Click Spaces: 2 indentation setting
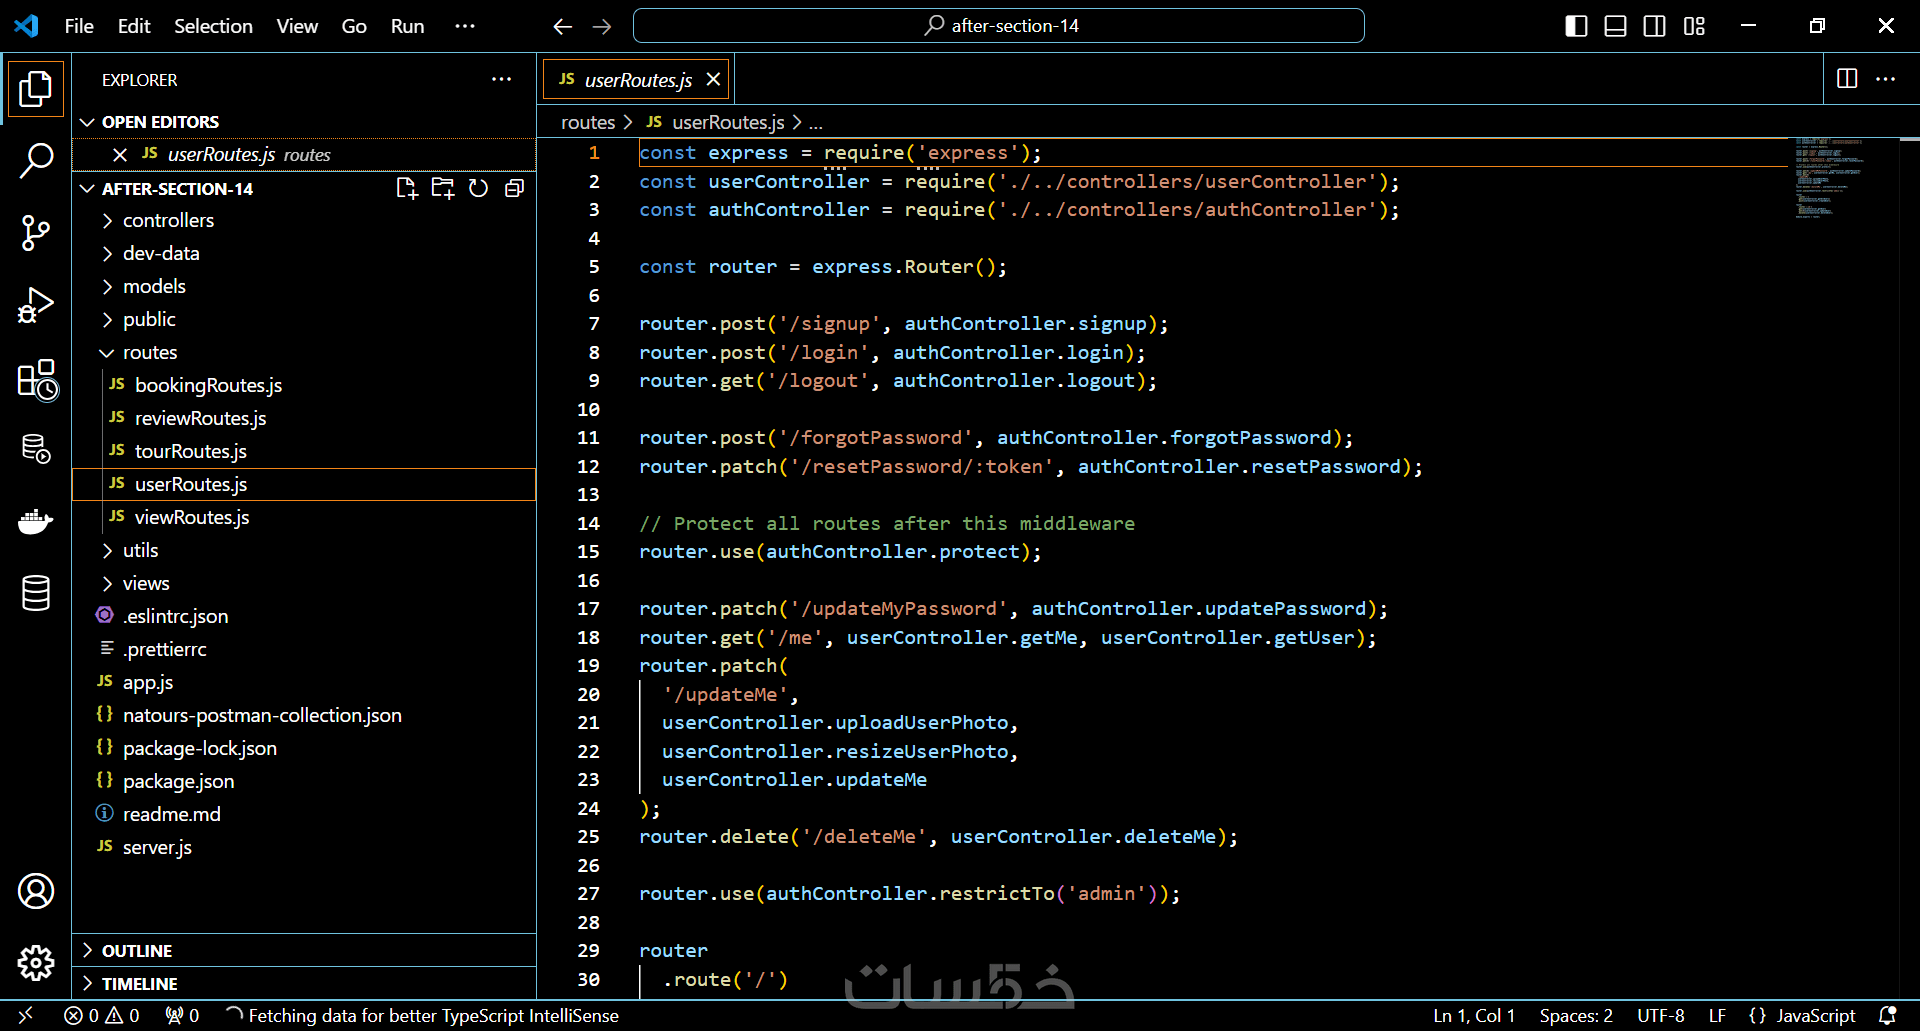This screenshot has width=1920, height=1031. 1575,1016
